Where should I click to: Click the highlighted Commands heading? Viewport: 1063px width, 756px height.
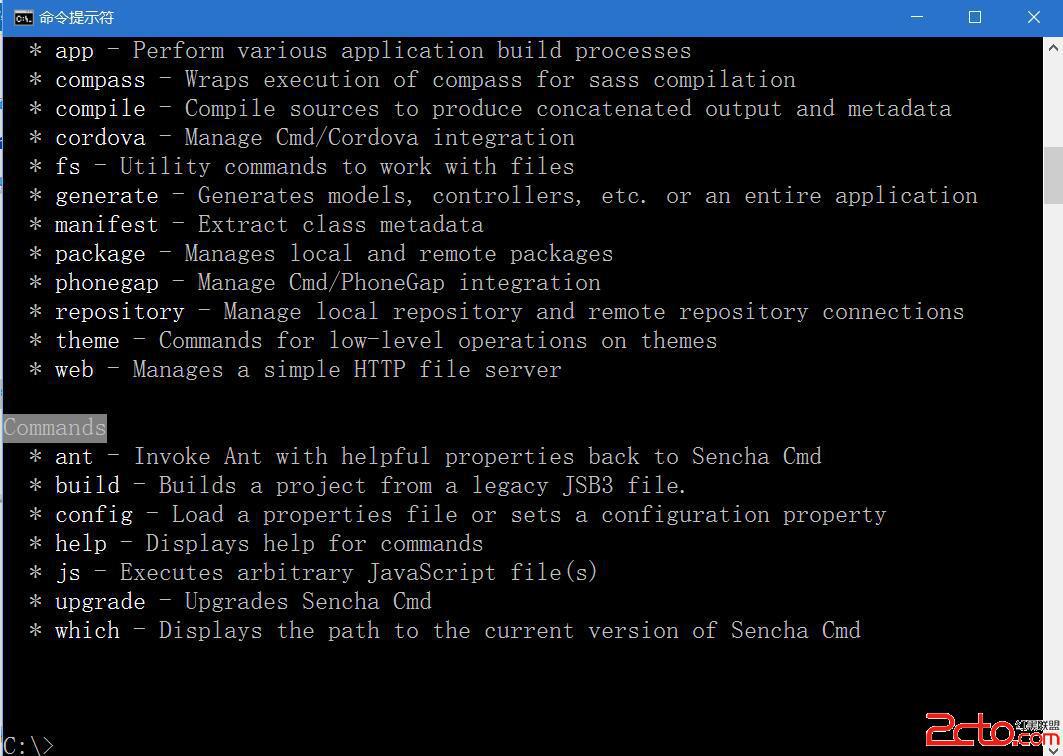[54, 428]
